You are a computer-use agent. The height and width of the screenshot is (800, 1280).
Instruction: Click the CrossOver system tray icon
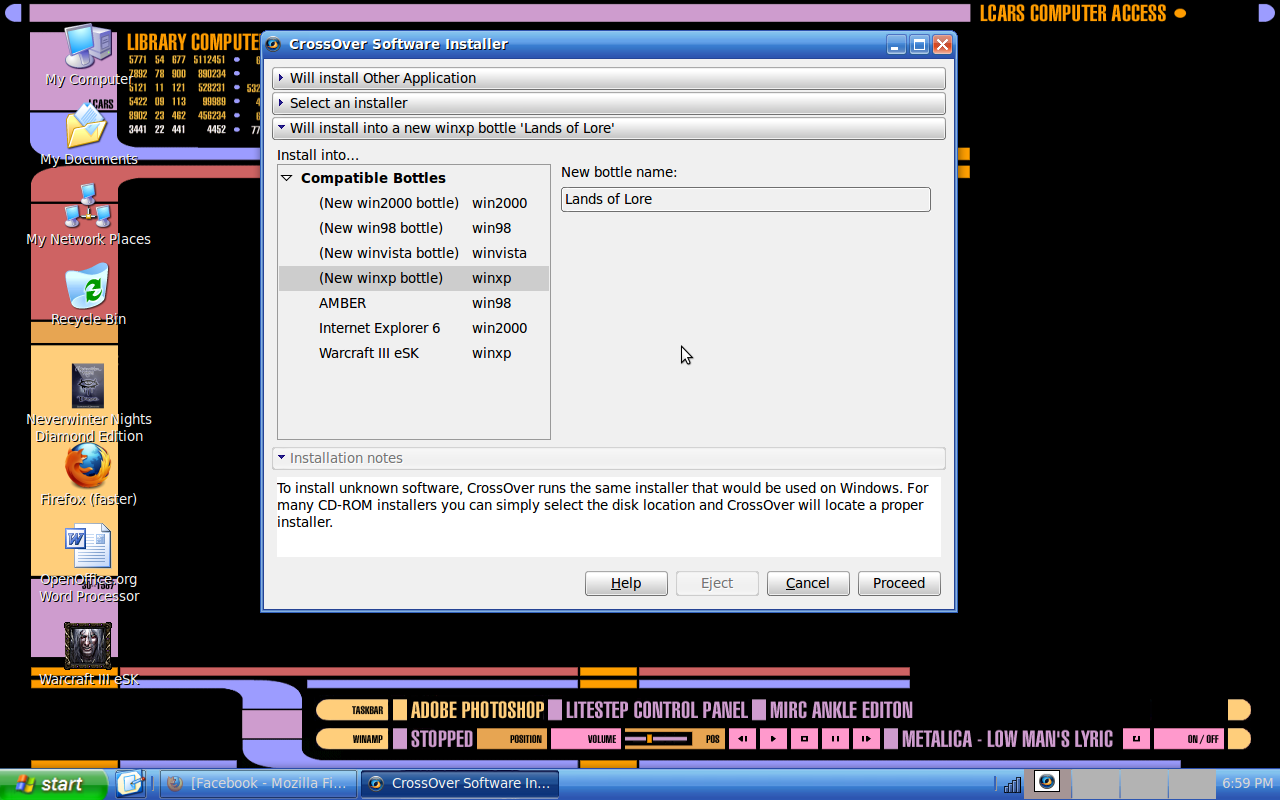[1047, 781]
